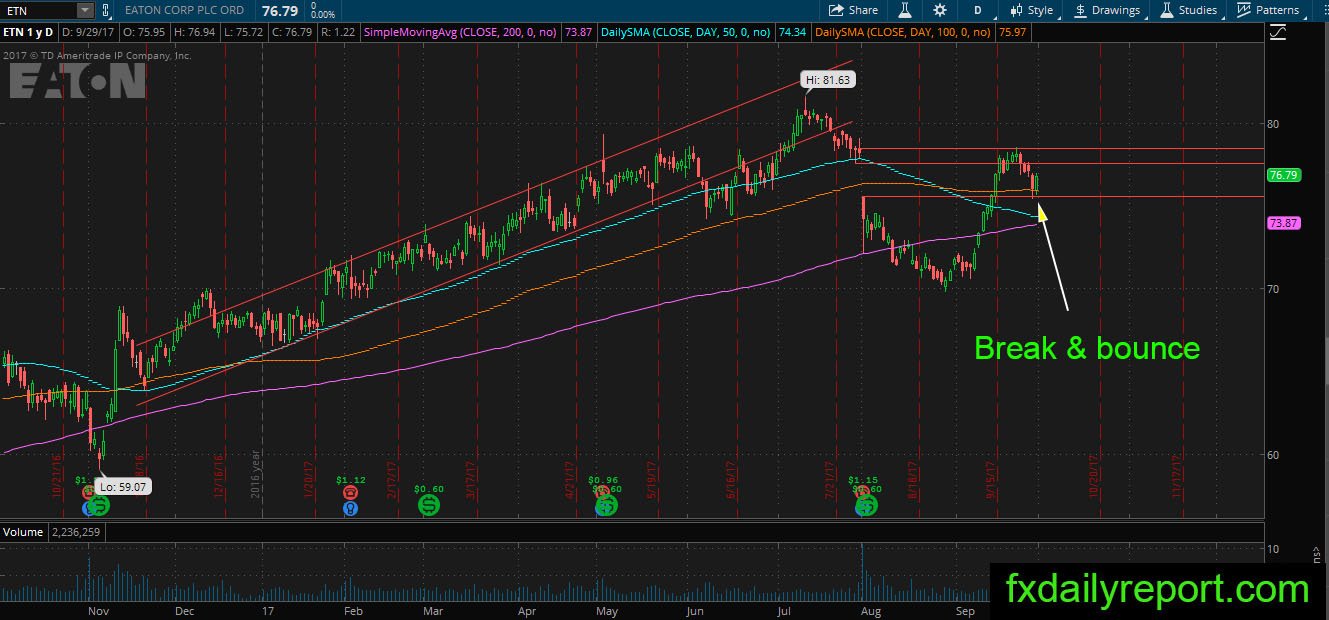Click the 80 price axis label
This screenshot has height=620, width=1329.
coord(1273,124)
